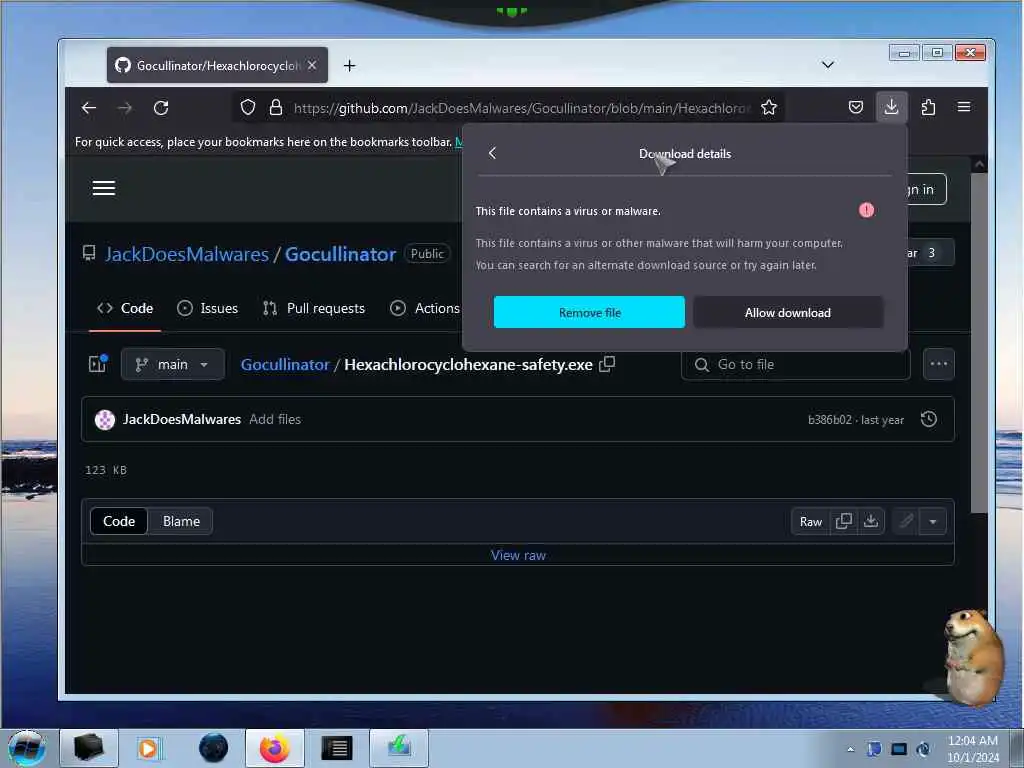1024x768 pixels.
Task: Select the Code view toggle
Action: point(119,521)
